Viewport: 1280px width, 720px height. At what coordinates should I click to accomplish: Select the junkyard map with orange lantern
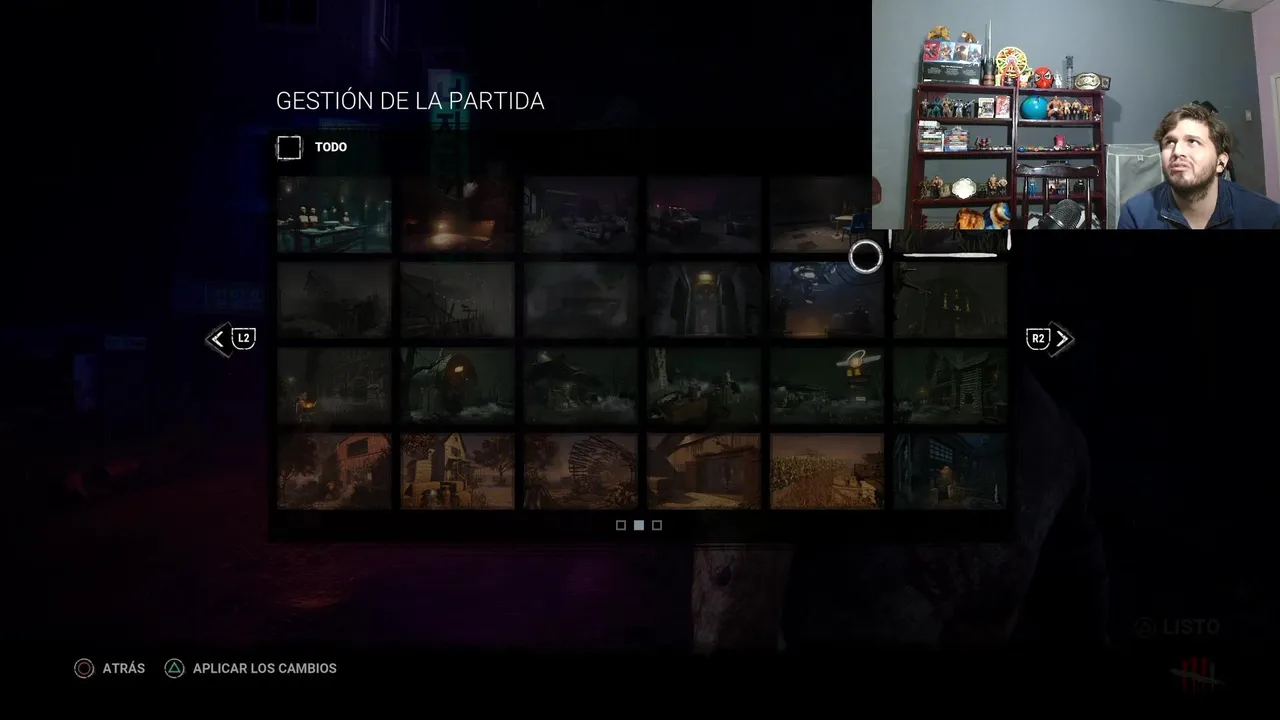(x=334, y=386)
